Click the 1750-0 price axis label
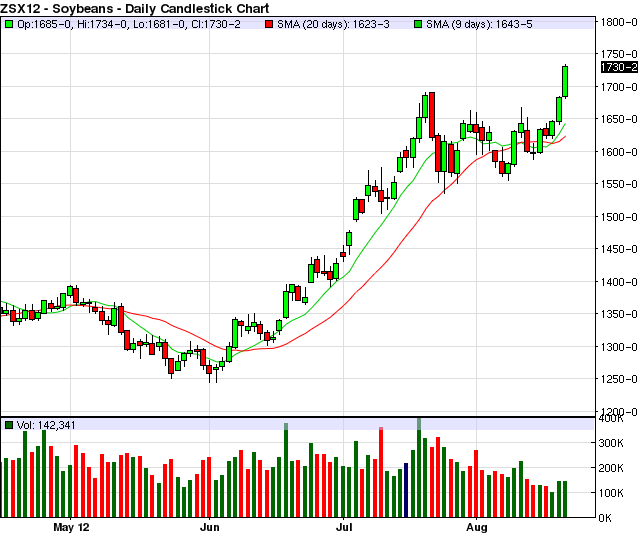Image resolution: width=640 pixels, height=536 pixels. point(619,54)
